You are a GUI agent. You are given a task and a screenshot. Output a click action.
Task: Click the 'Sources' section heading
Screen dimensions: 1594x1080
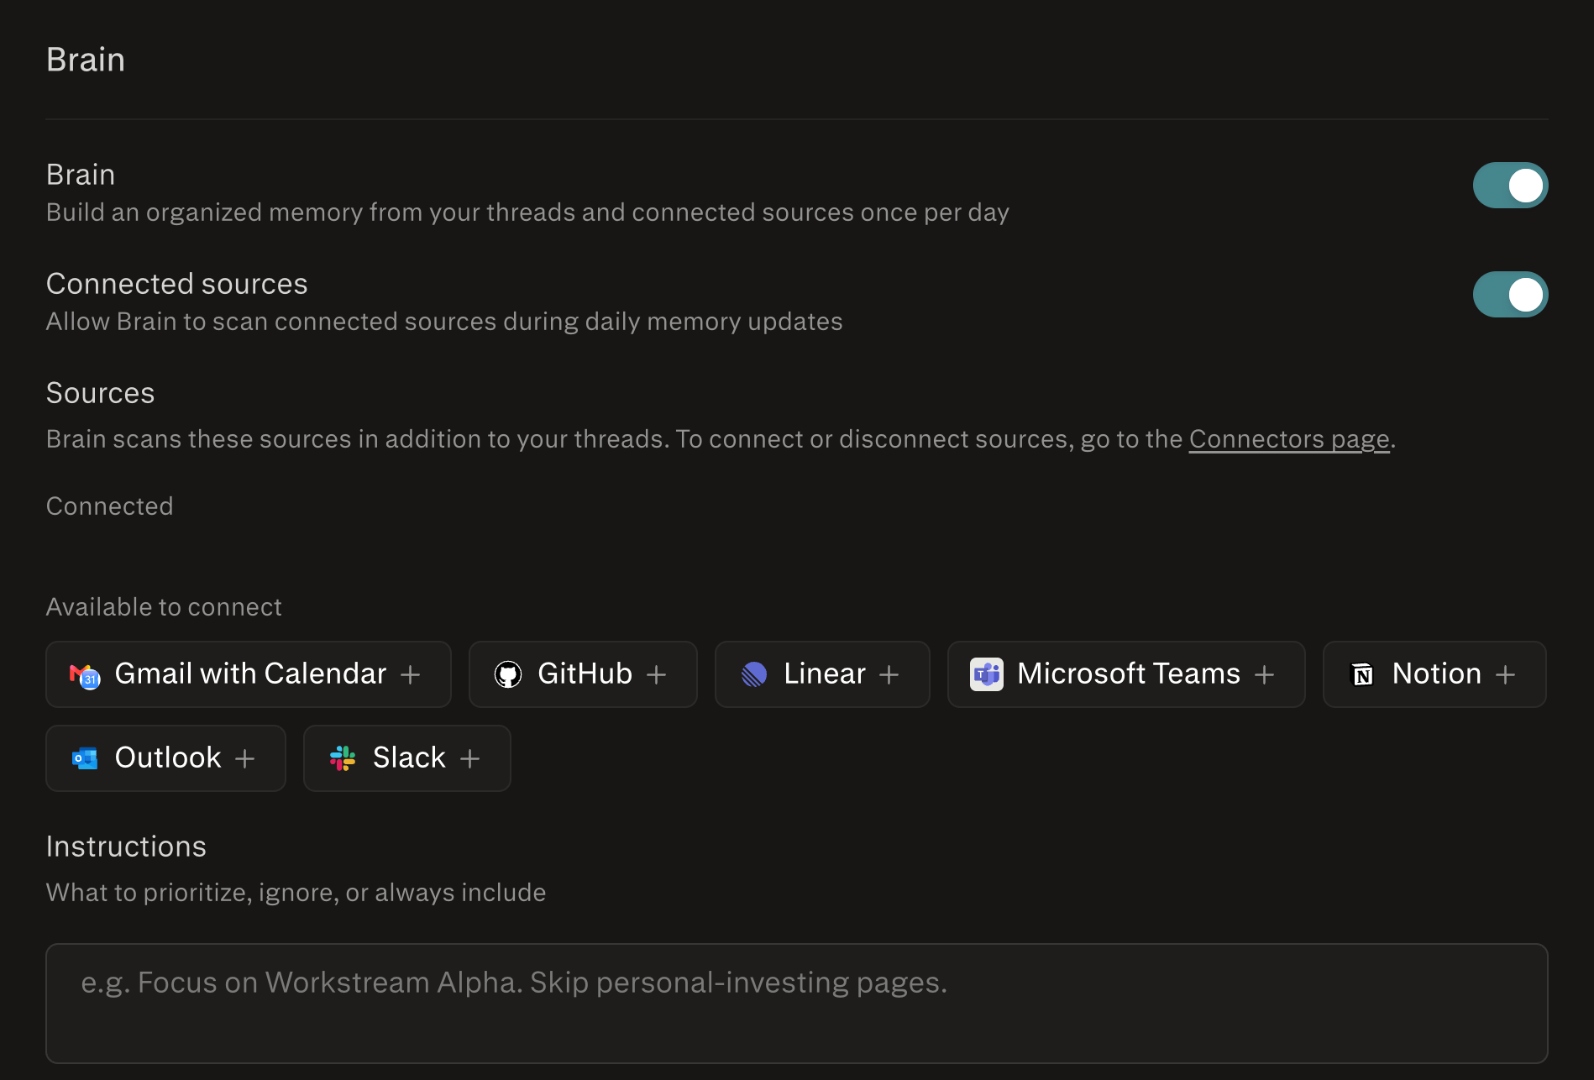(x=100, y=393)
